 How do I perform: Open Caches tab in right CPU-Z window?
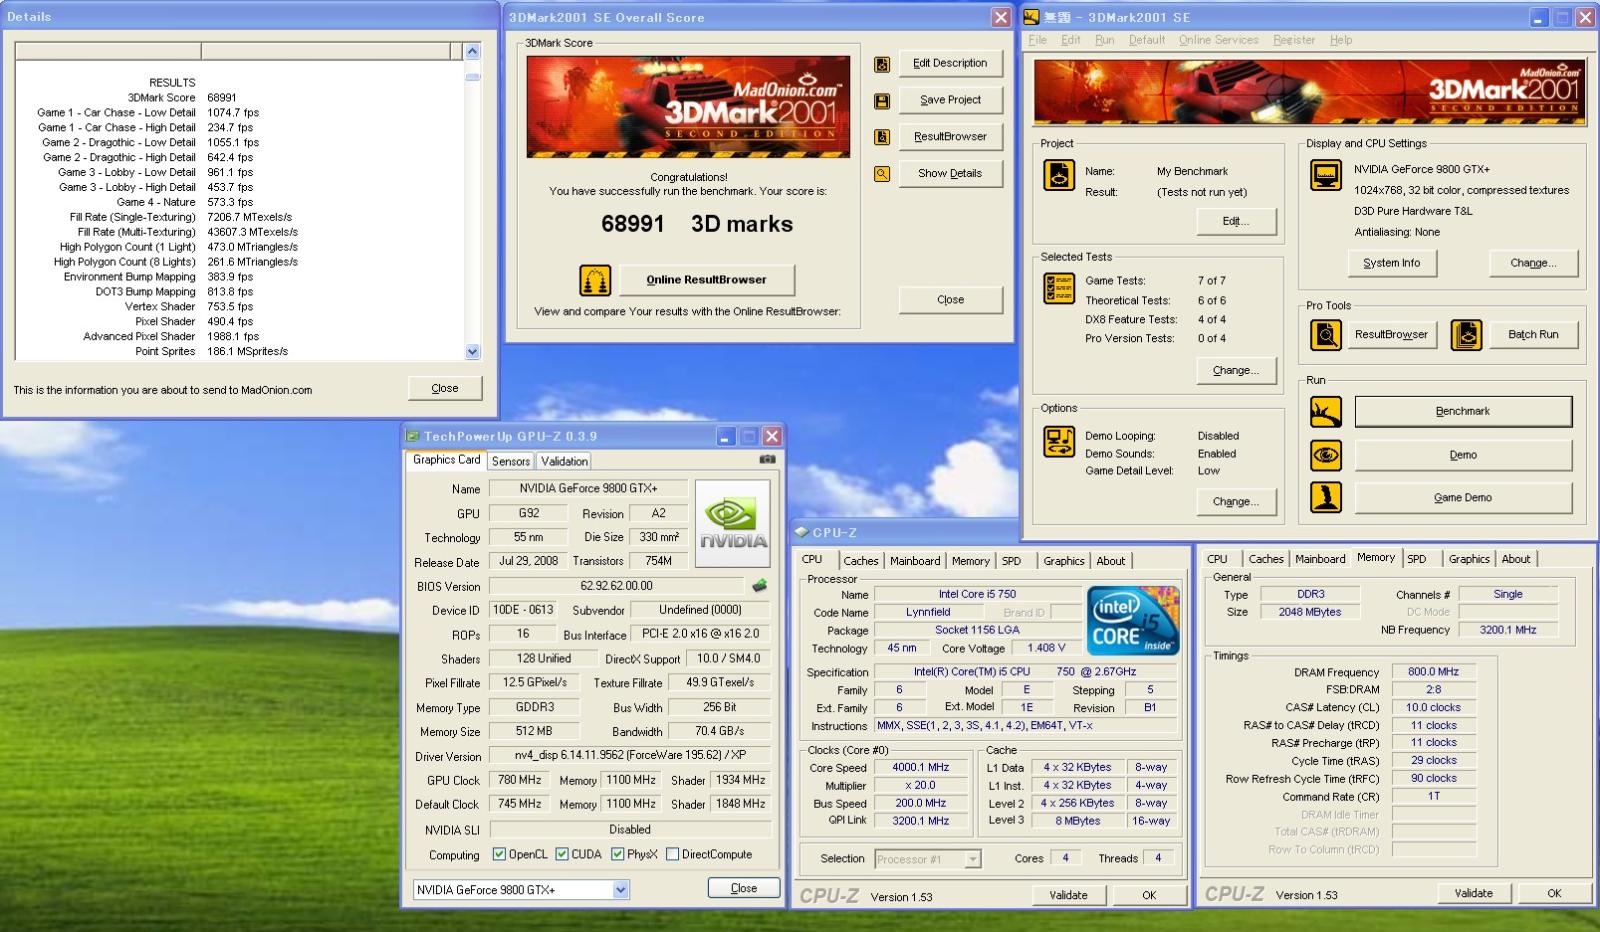tap(1265, 559)
